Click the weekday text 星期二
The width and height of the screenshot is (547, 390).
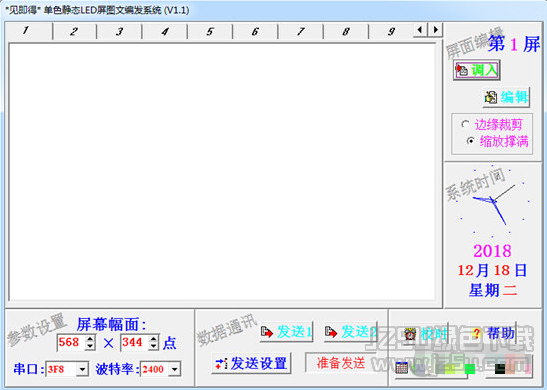point(492,290)
